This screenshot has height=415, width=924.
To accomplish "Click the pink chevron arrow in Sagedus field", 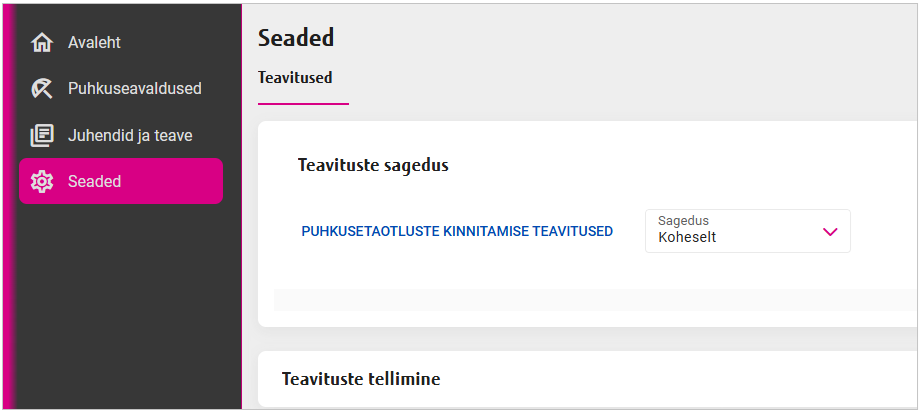I will pos(829,231).
